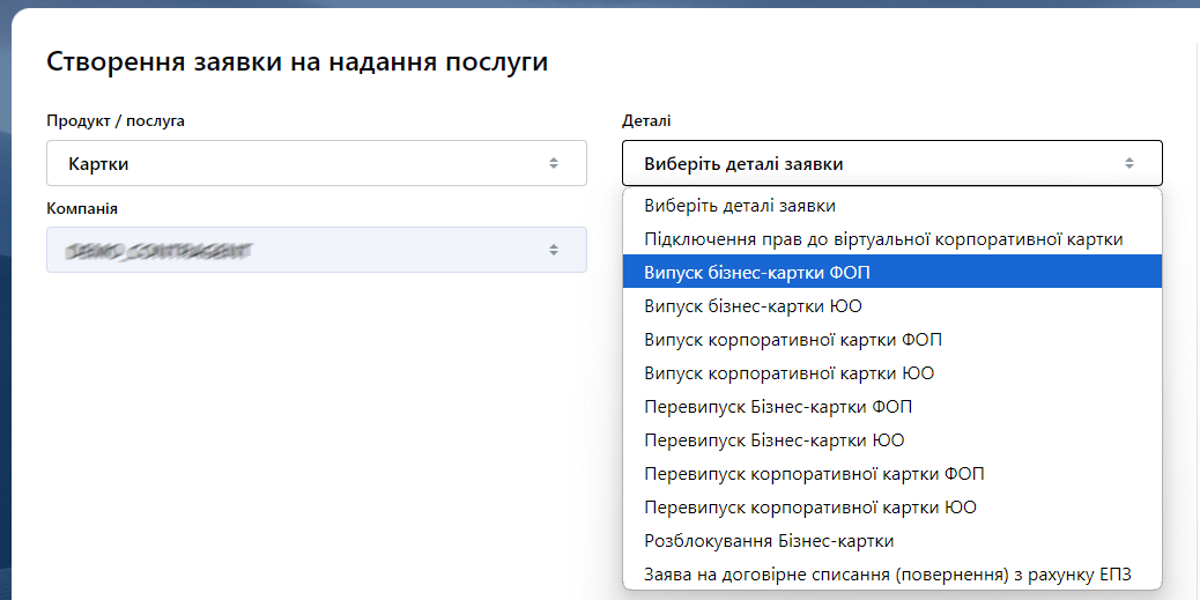1200x600 pixels.
Task: Choose Підключення прав до віртуальної корпоративної картки
Action: [x=892, y=239]
